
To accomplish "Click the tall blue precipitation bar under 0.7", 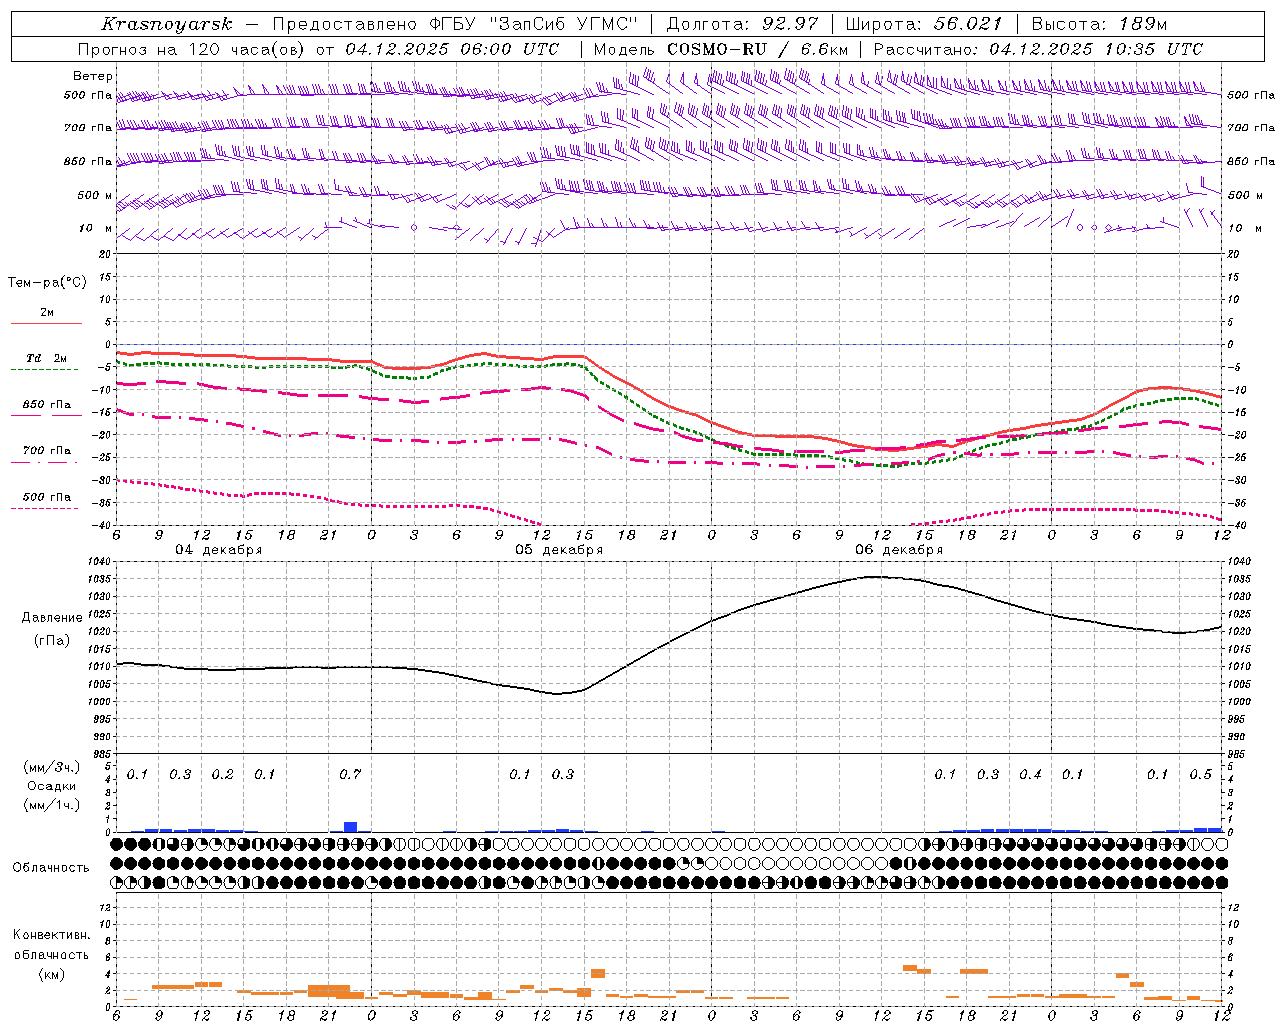I will click(x=350, y=827).
